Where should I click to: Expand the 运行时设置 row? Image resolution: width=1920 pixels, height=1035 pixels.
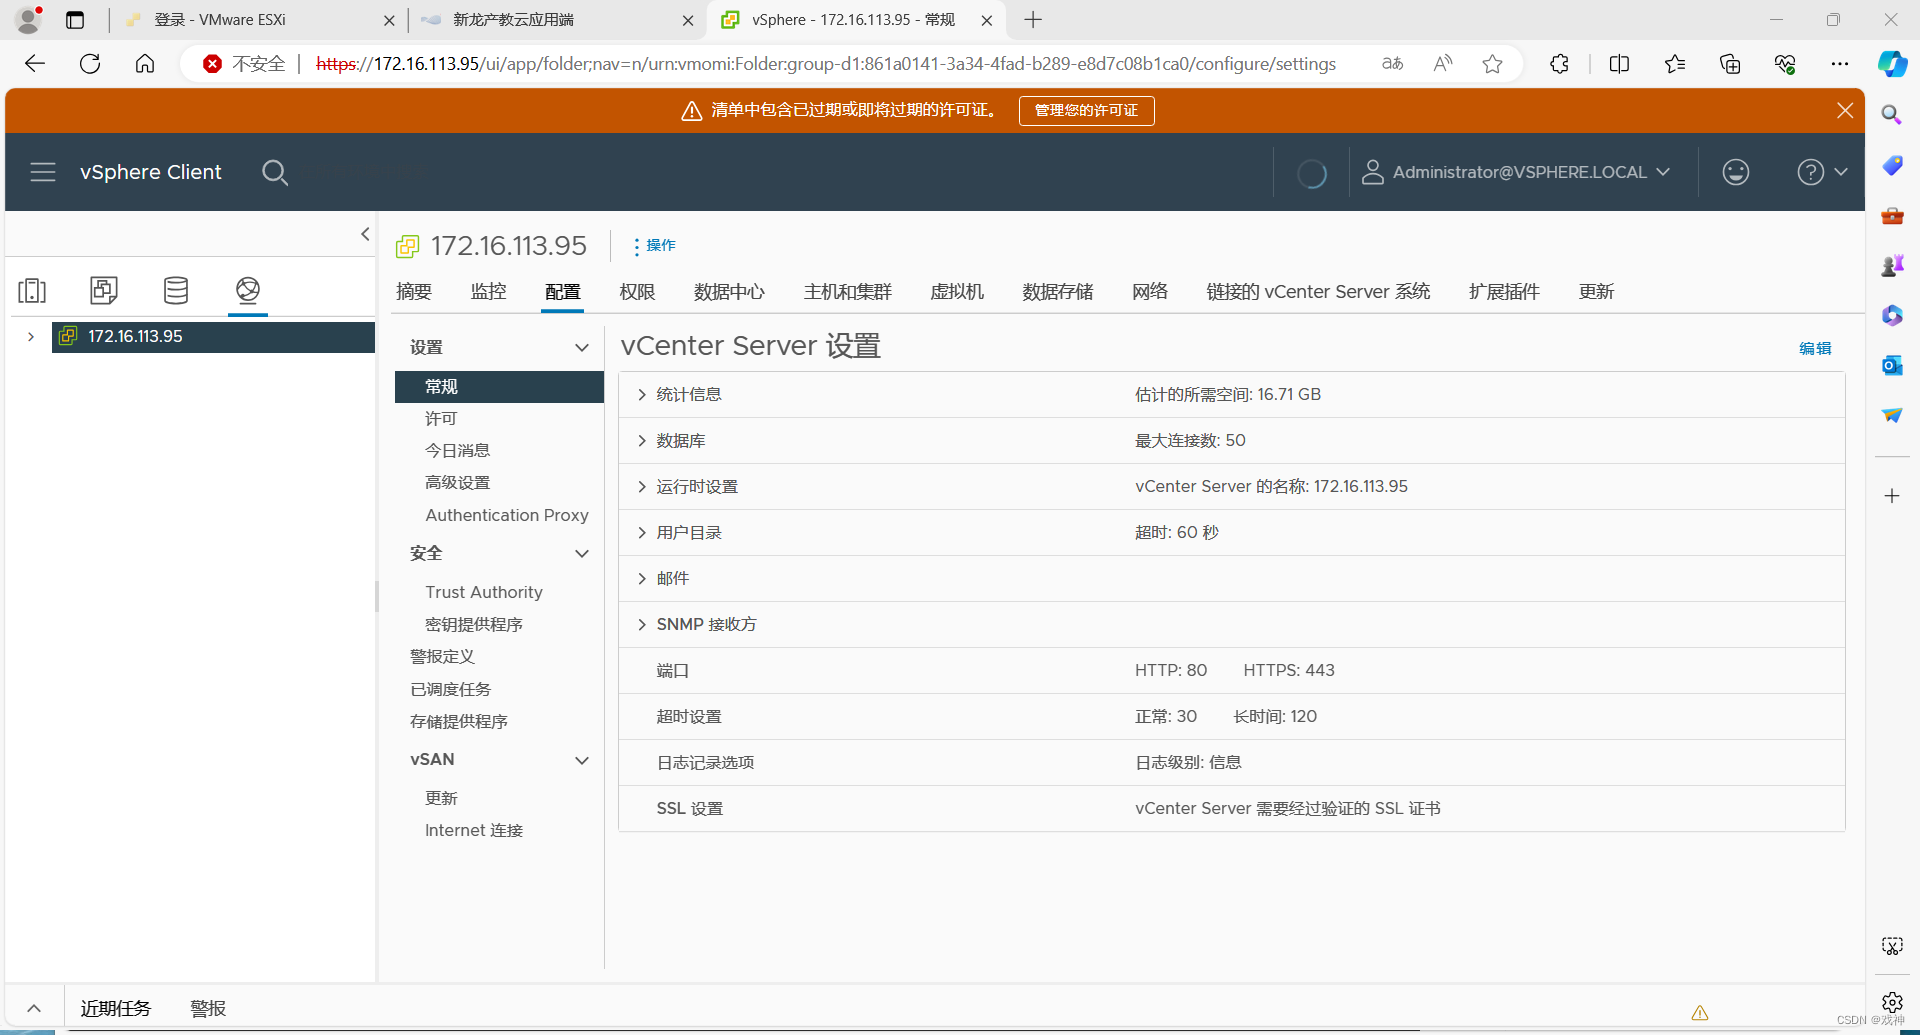(642, 486)
